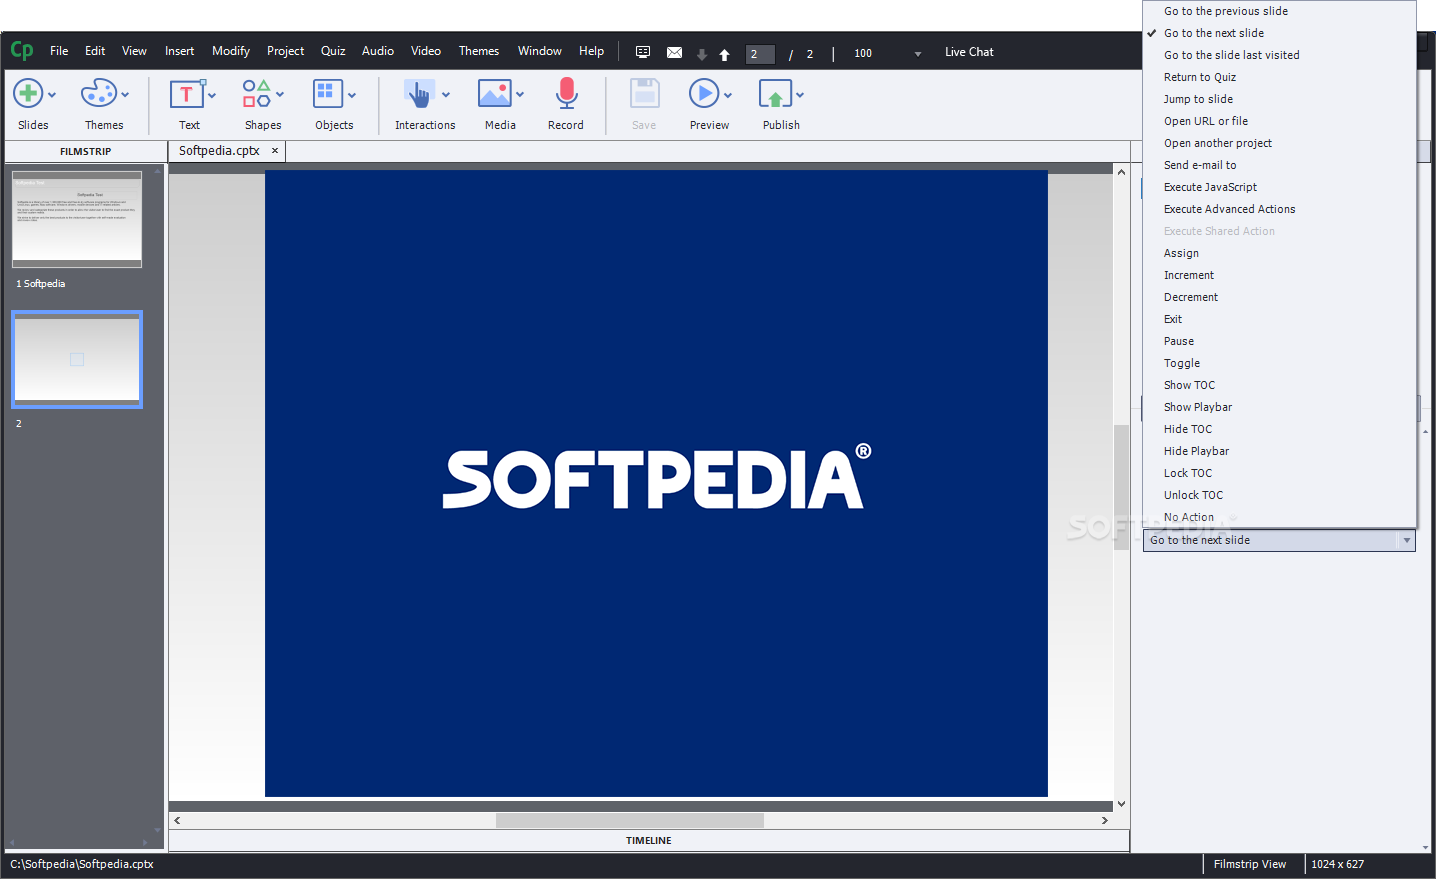
Task: Open the Insert menu
Action: (180, 51)
